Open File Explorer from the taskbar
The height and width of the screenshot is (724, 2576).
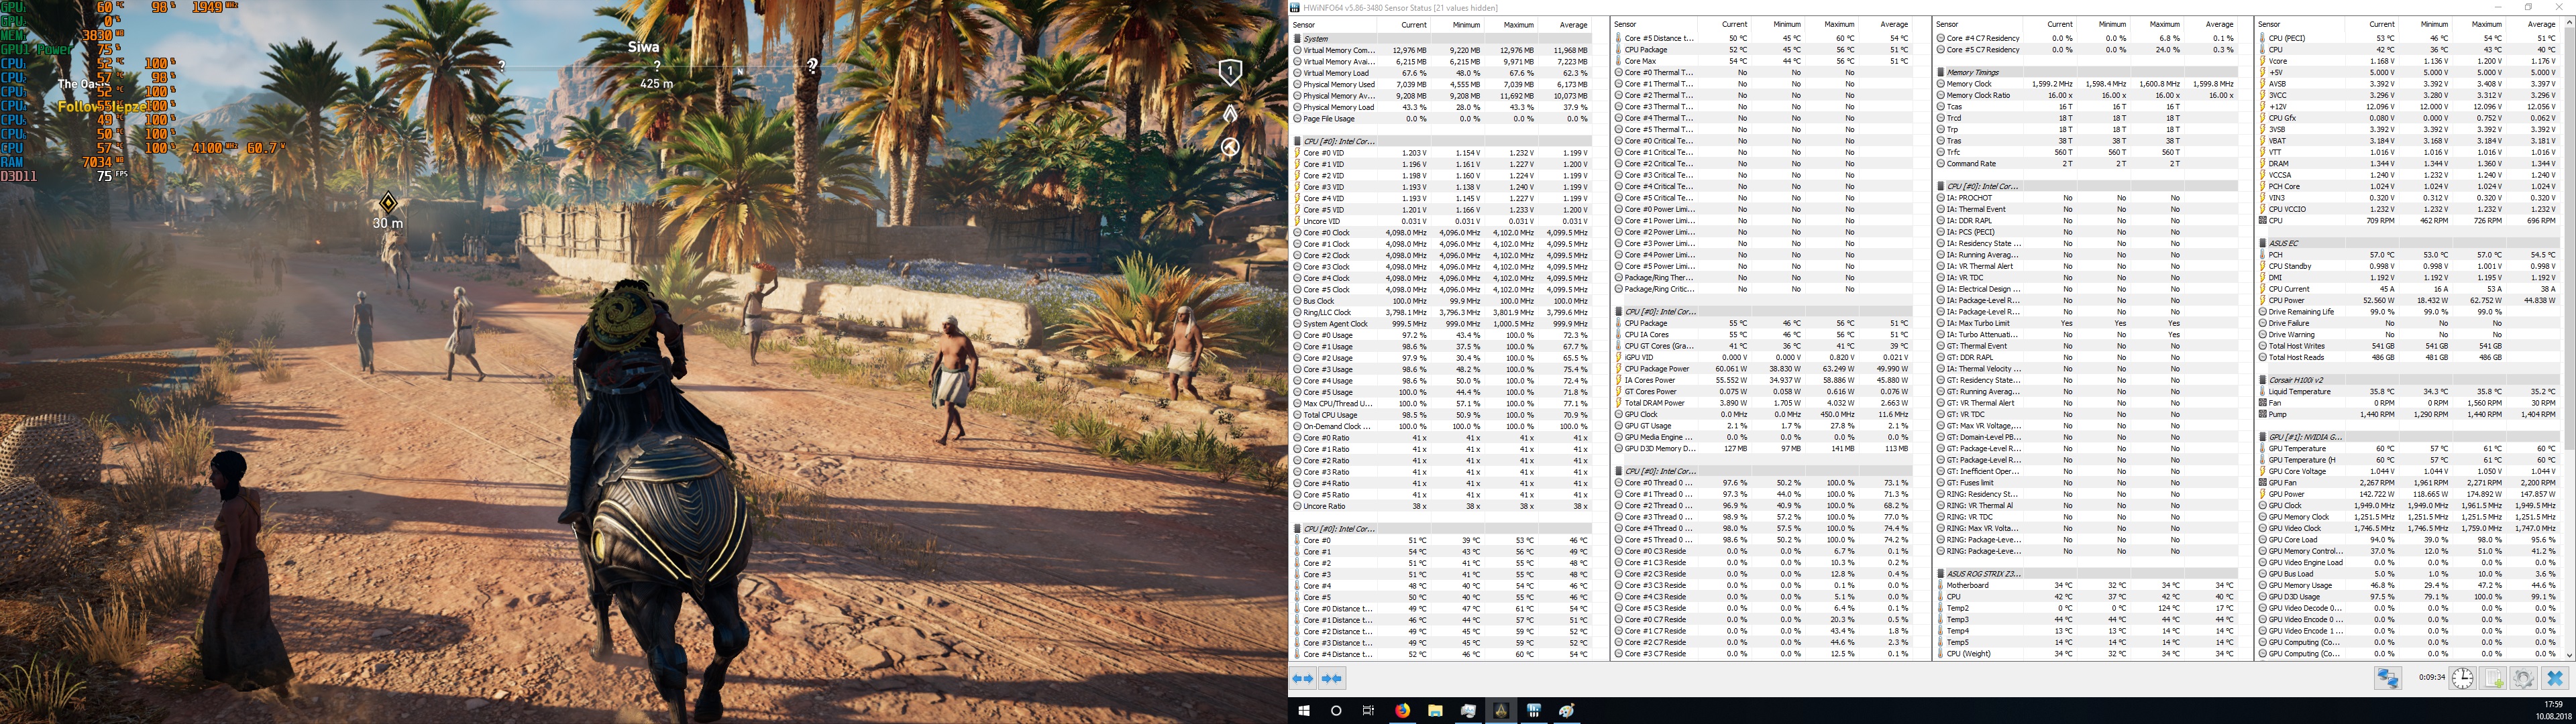(1435, 710)
